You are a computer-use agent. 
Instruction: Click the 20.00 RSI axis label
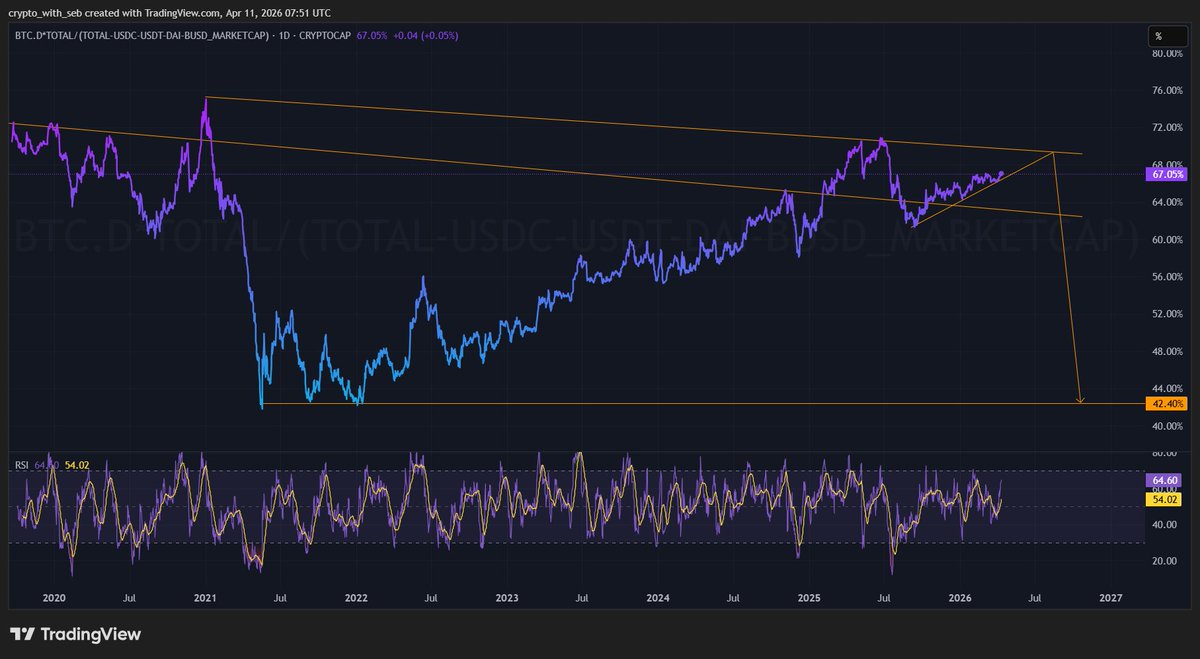[x=1165, y=561]
